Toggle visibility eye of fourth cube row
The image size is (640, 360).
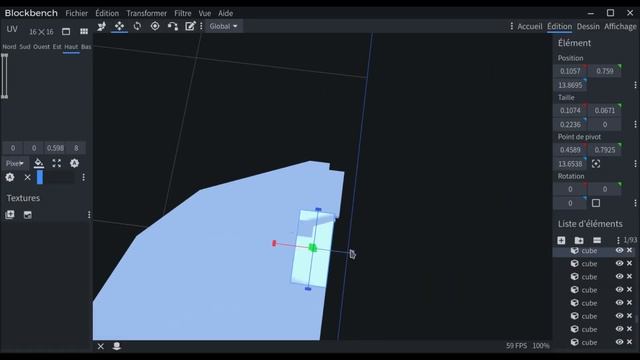(x=619, y=289)
